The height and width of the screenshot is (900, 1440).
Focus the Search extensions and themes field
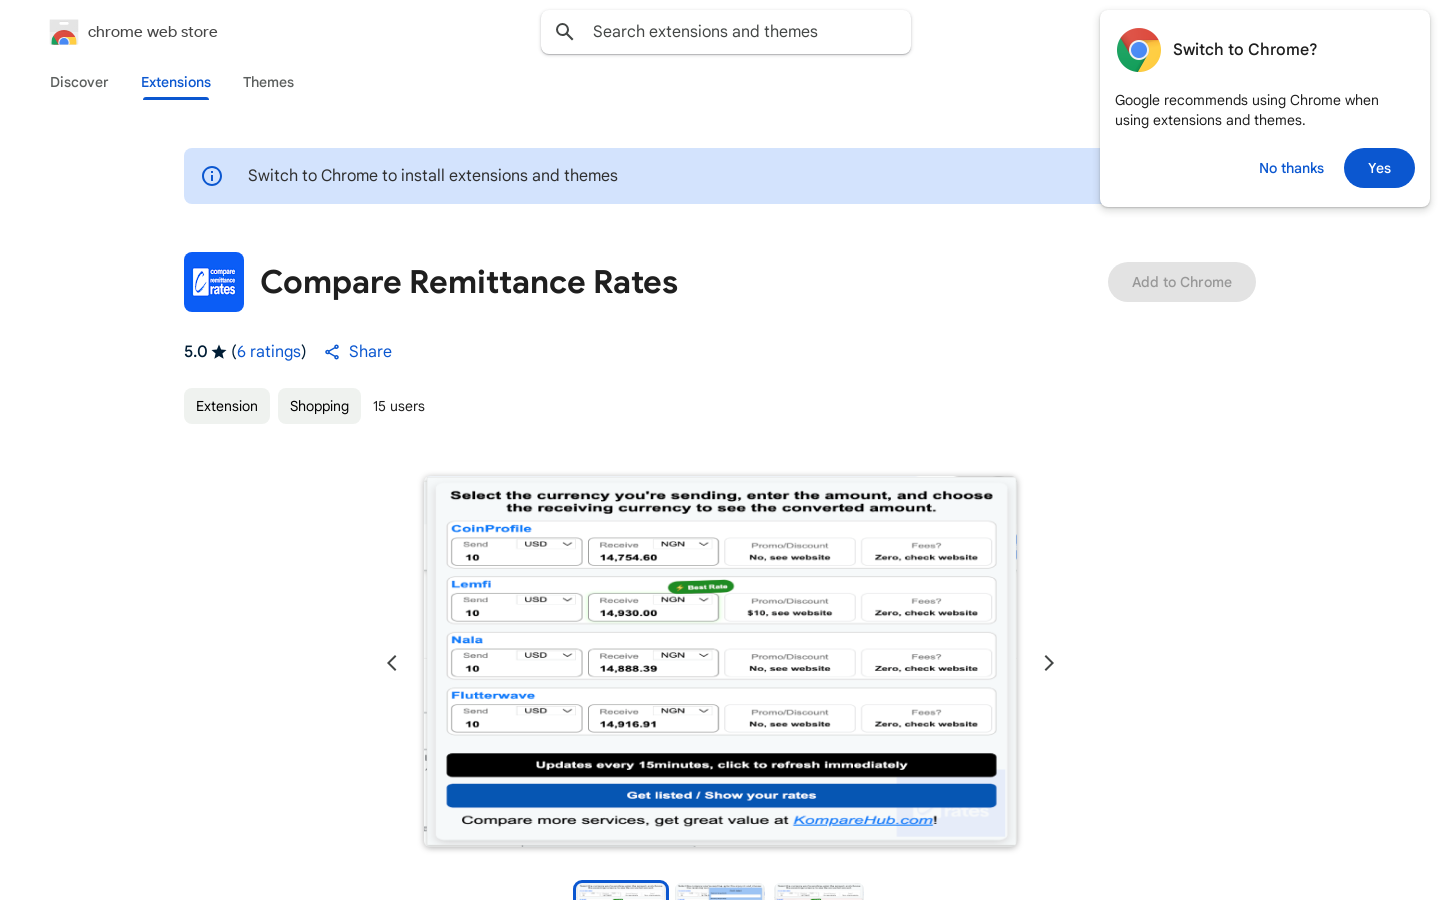point(726,32)
